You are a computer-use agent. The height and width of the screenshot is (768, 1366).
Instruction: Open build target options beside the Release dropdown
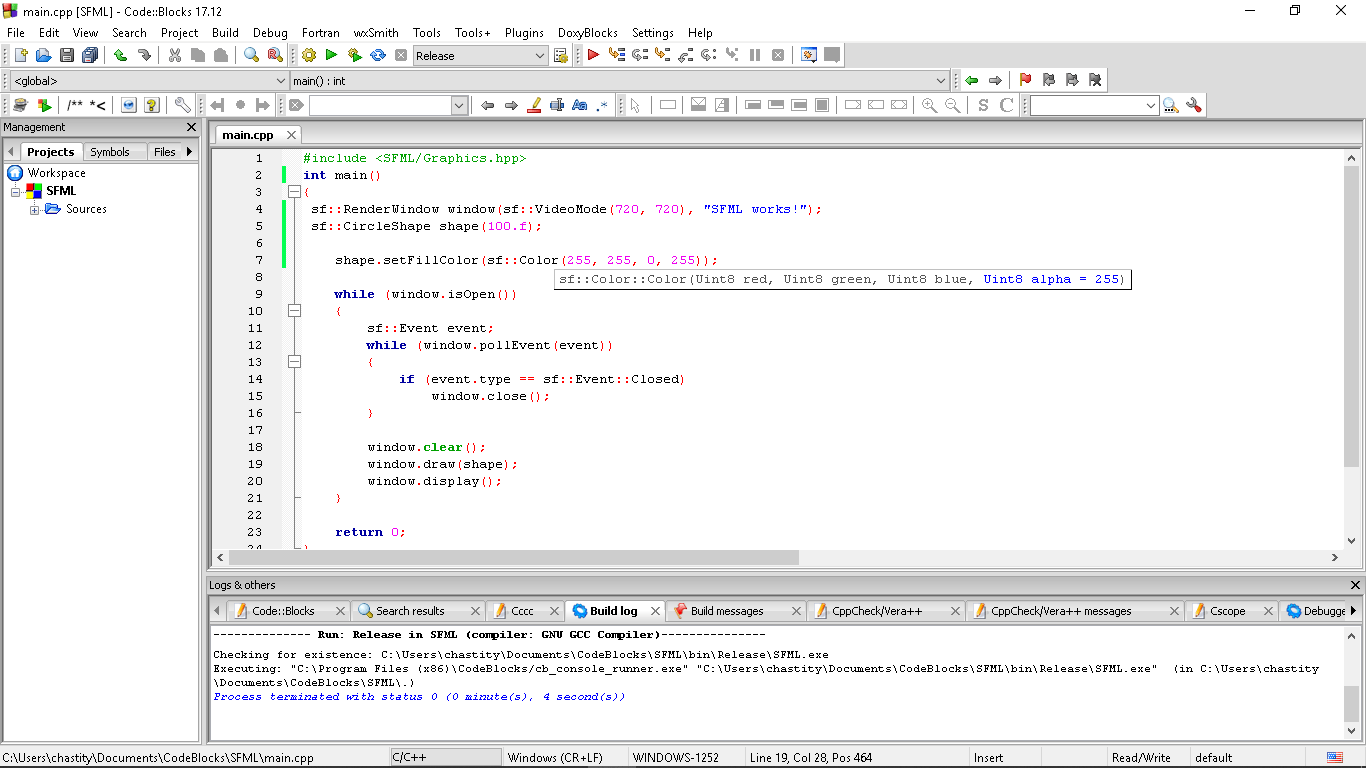click(x=561, y=55)
